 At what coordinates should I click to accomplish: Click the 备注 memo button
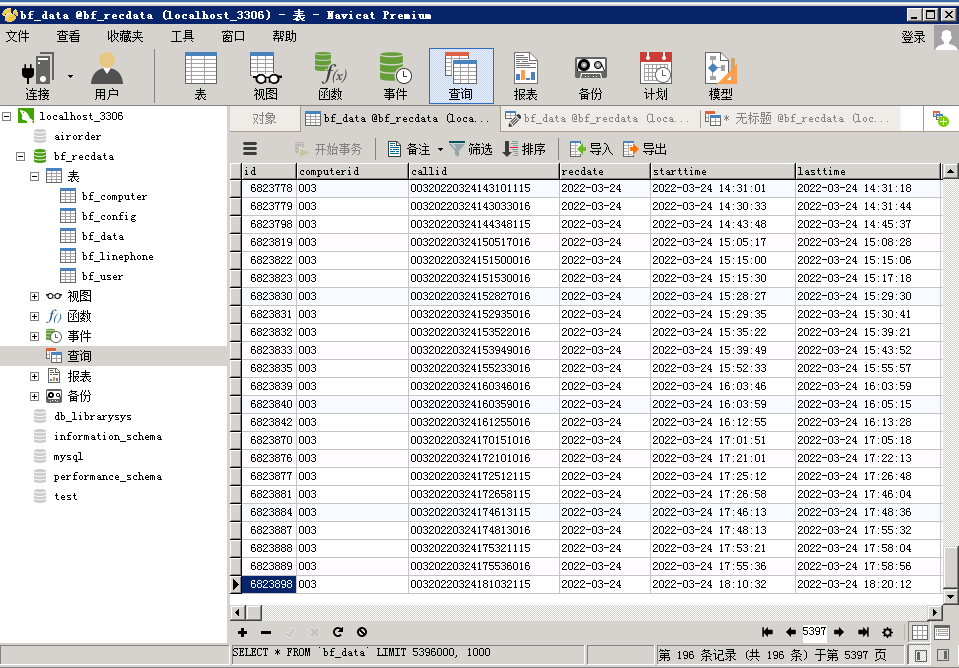tap(409, 149)
